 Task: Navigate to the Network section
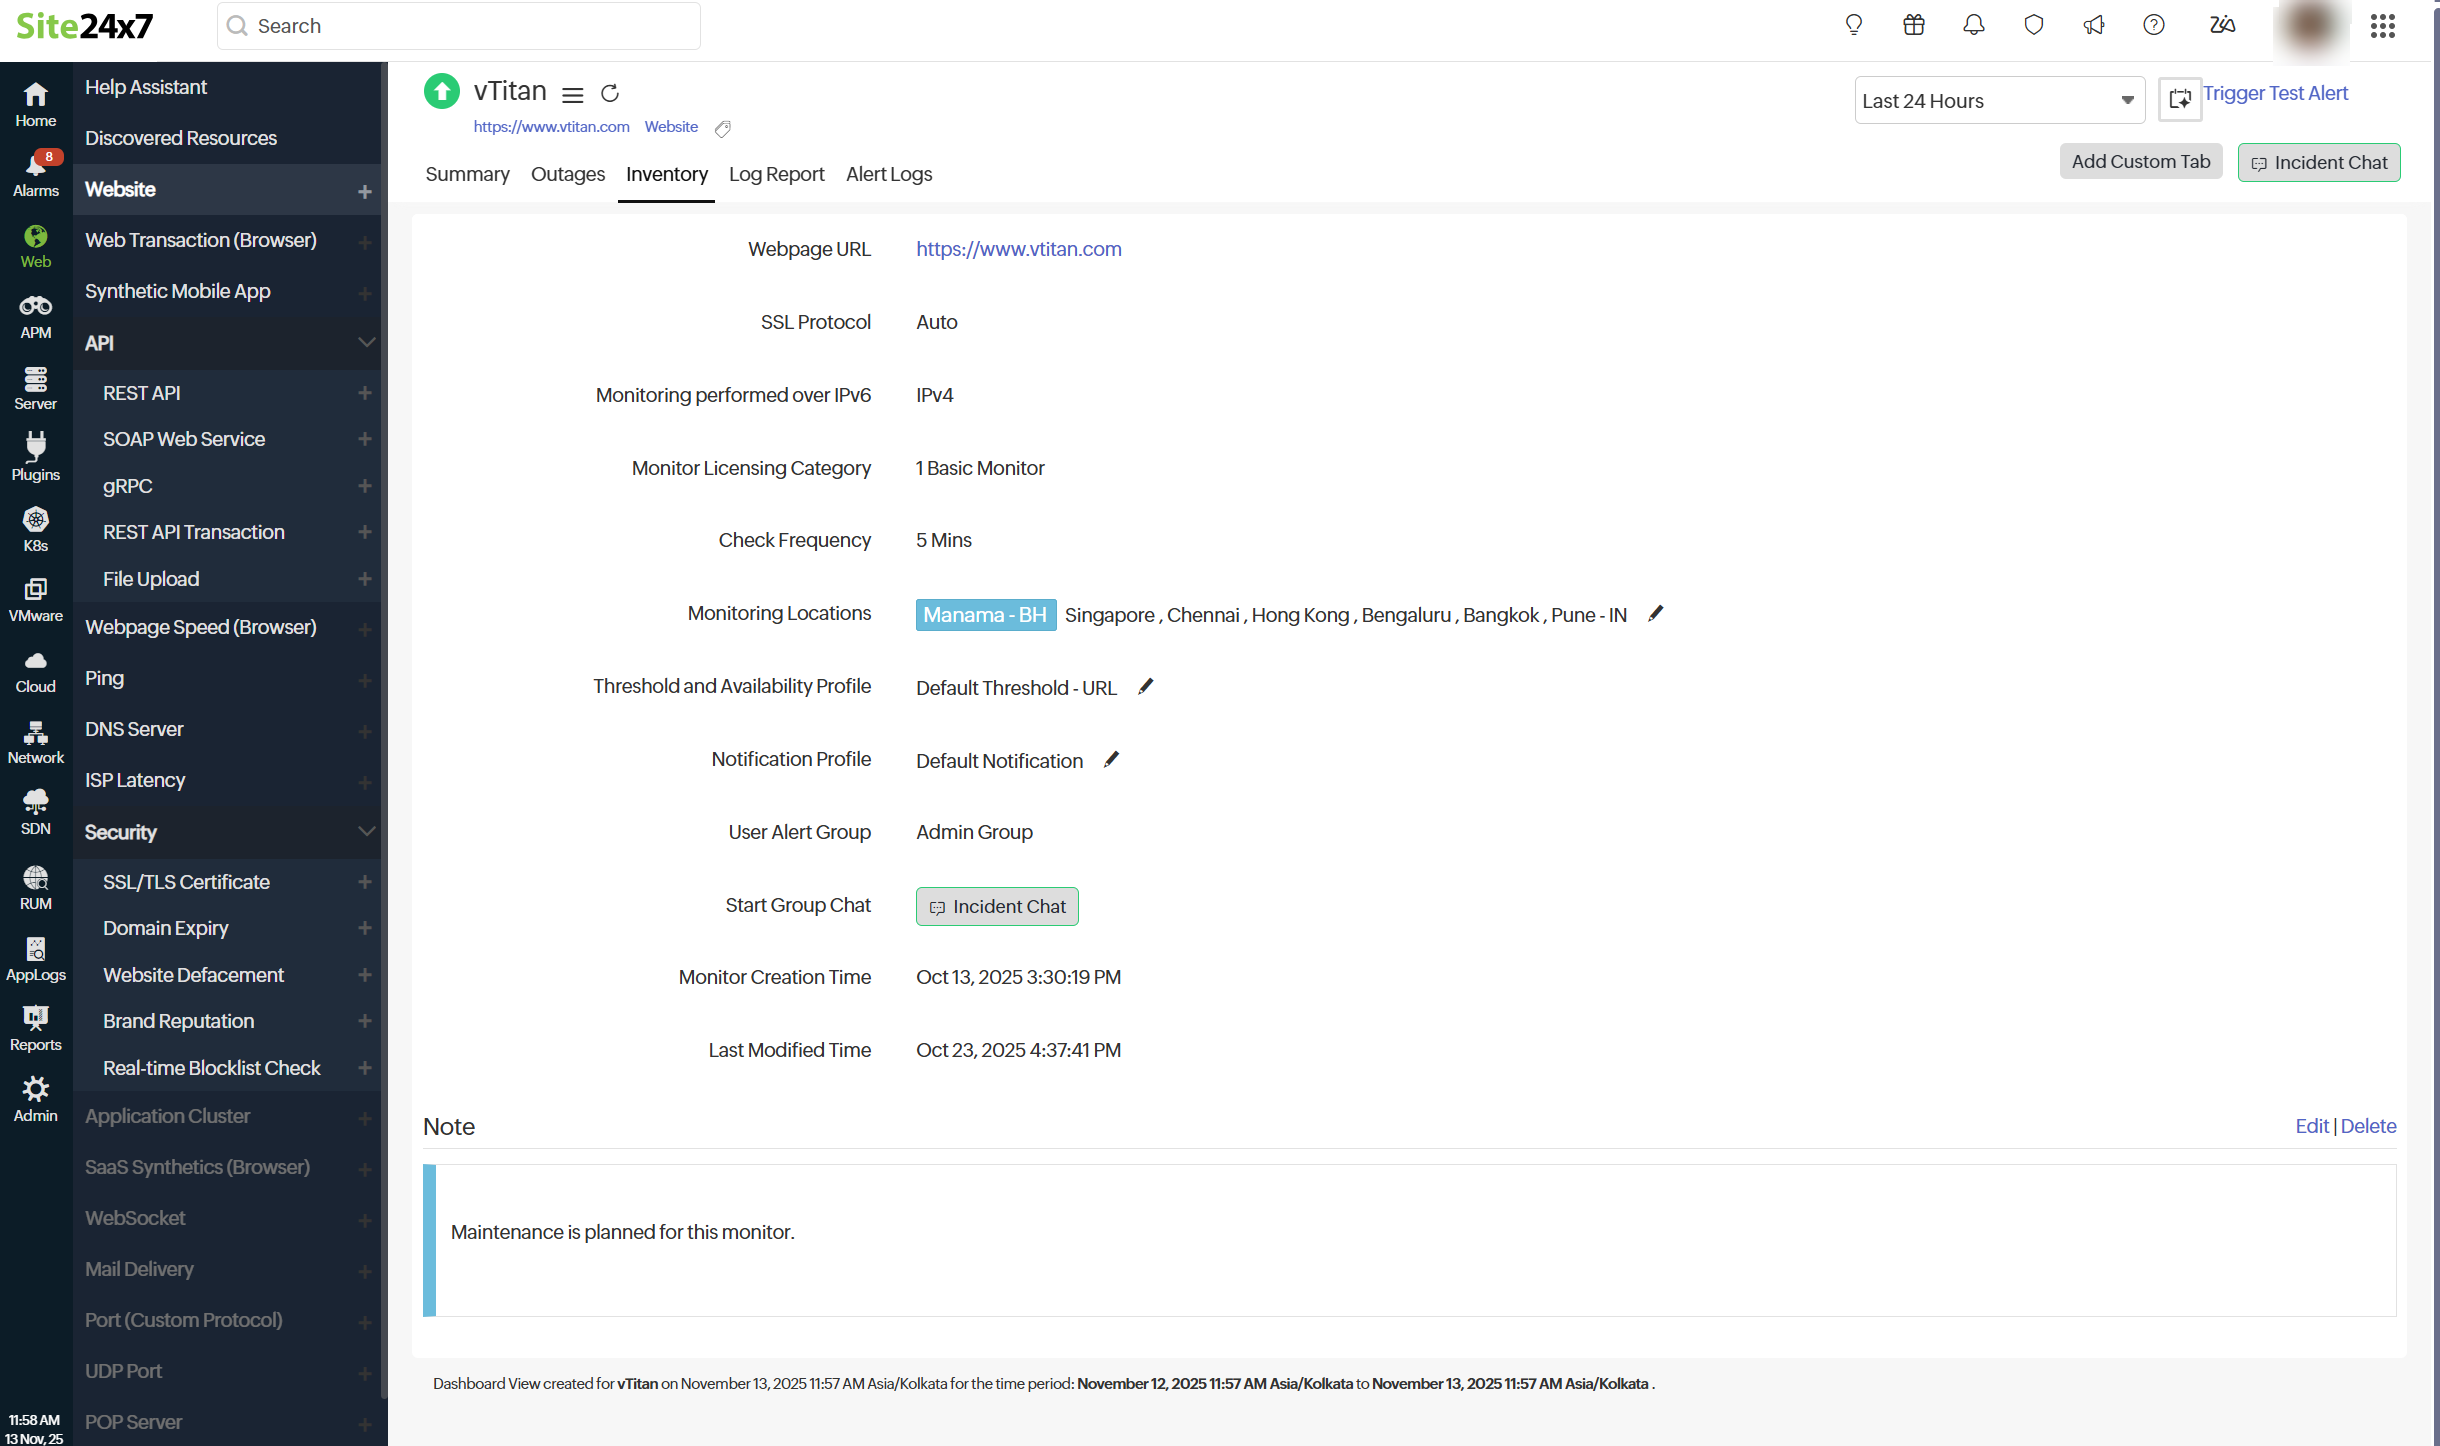click(35, 740)
